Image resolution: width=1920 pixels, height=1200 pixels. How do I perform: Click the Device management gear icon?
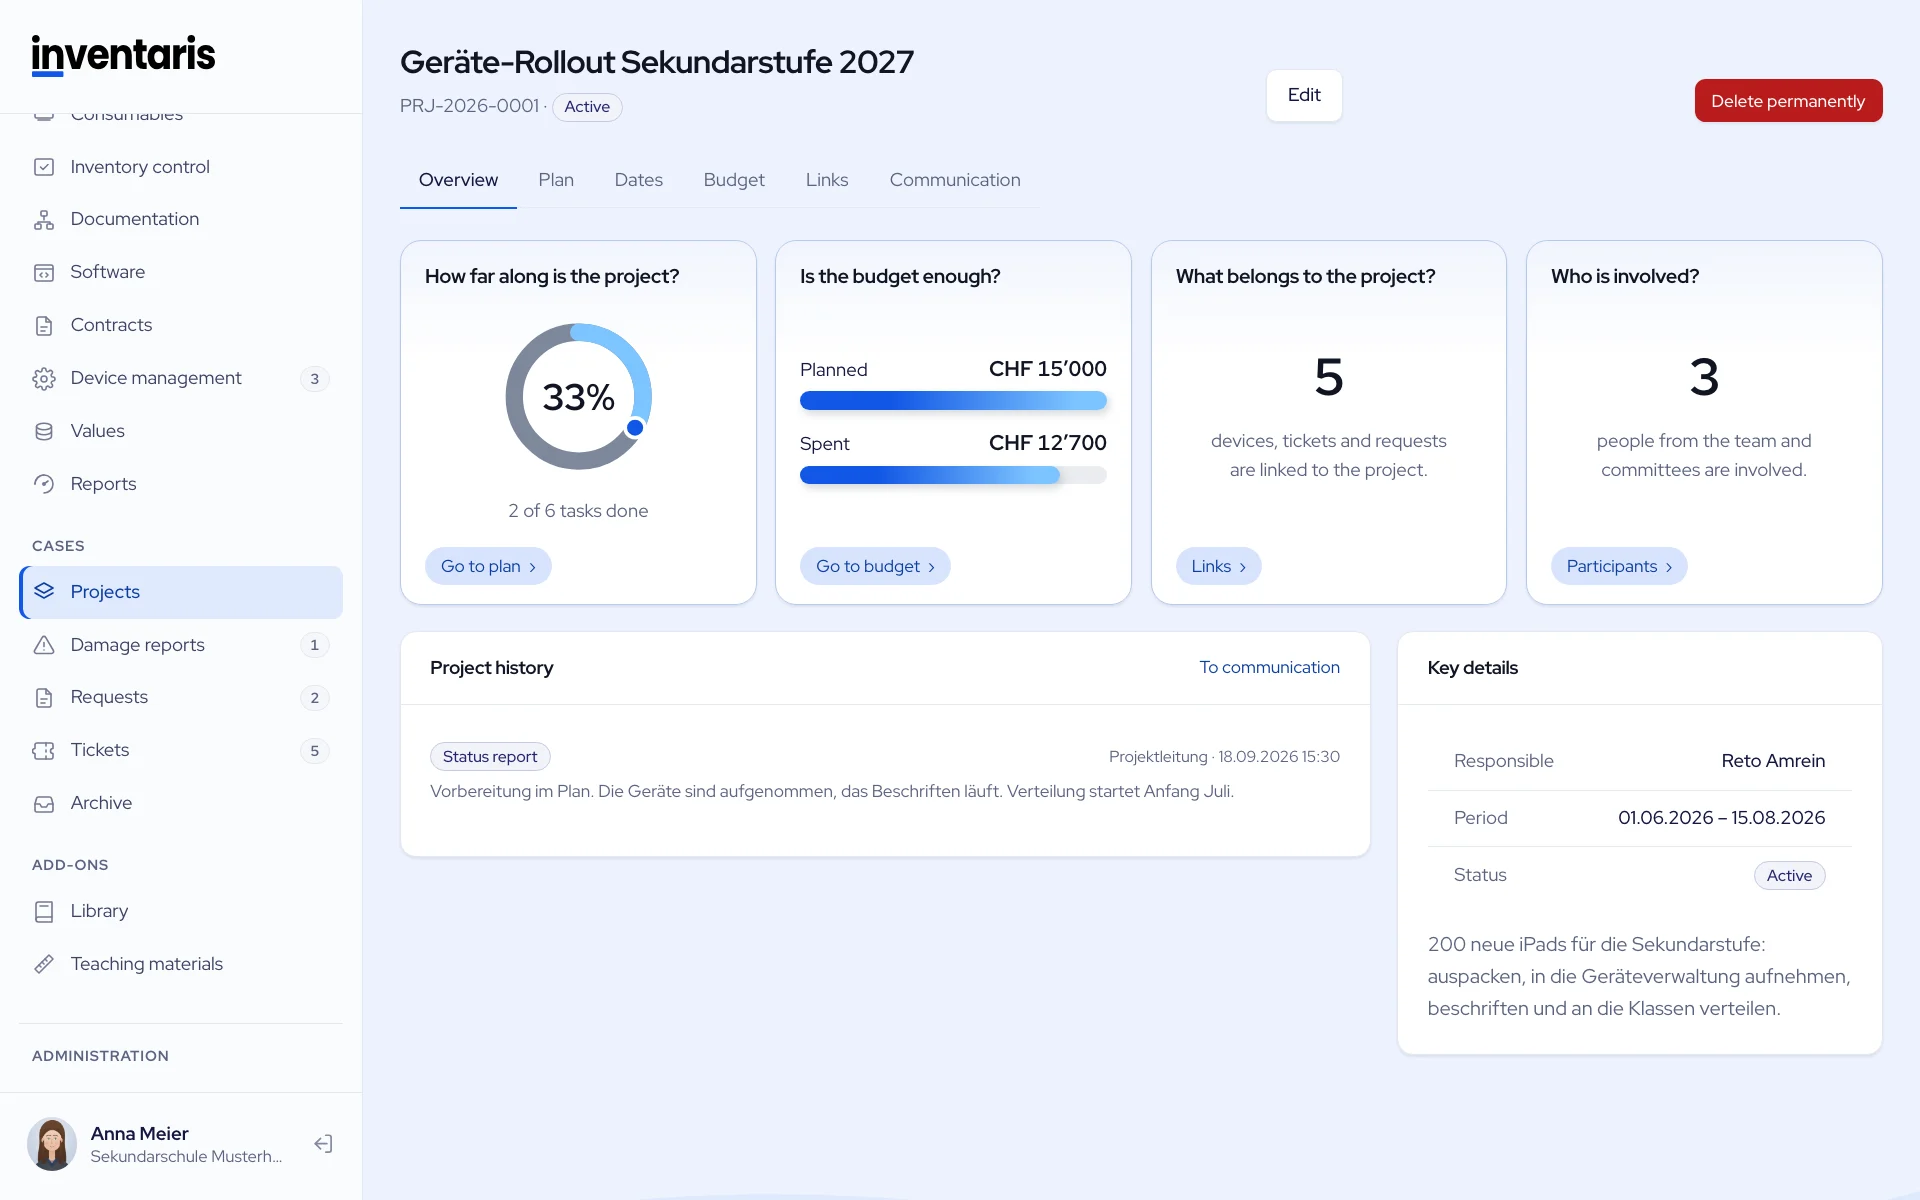coord(44,379)
